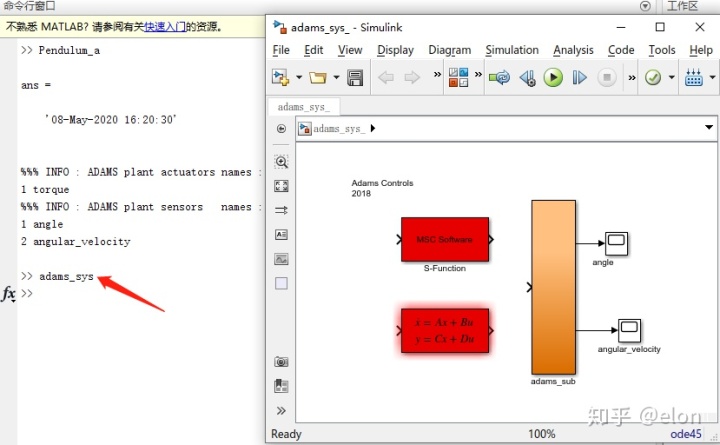This screenshot has width=720, height=445.
Task: Select the red MSC Software S-Function block
Action: pyautogui.click(x=444, y=240)
